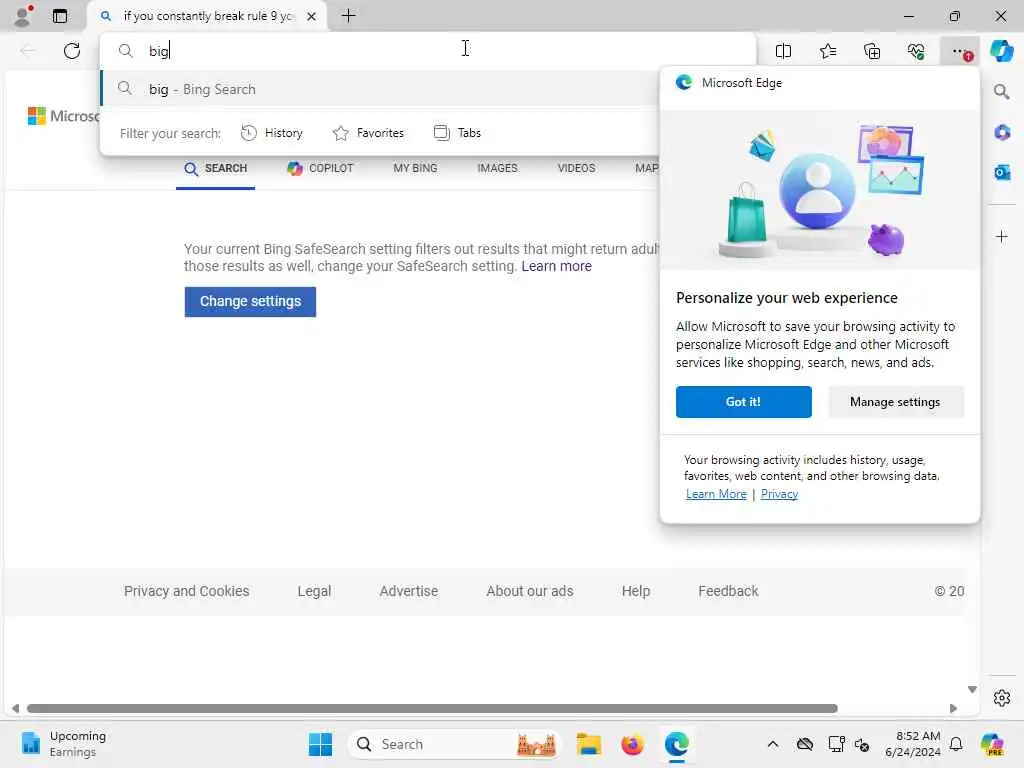Go back to the previous page
The width and height of the screenshot is (1024, 768).
click(27, 51)
